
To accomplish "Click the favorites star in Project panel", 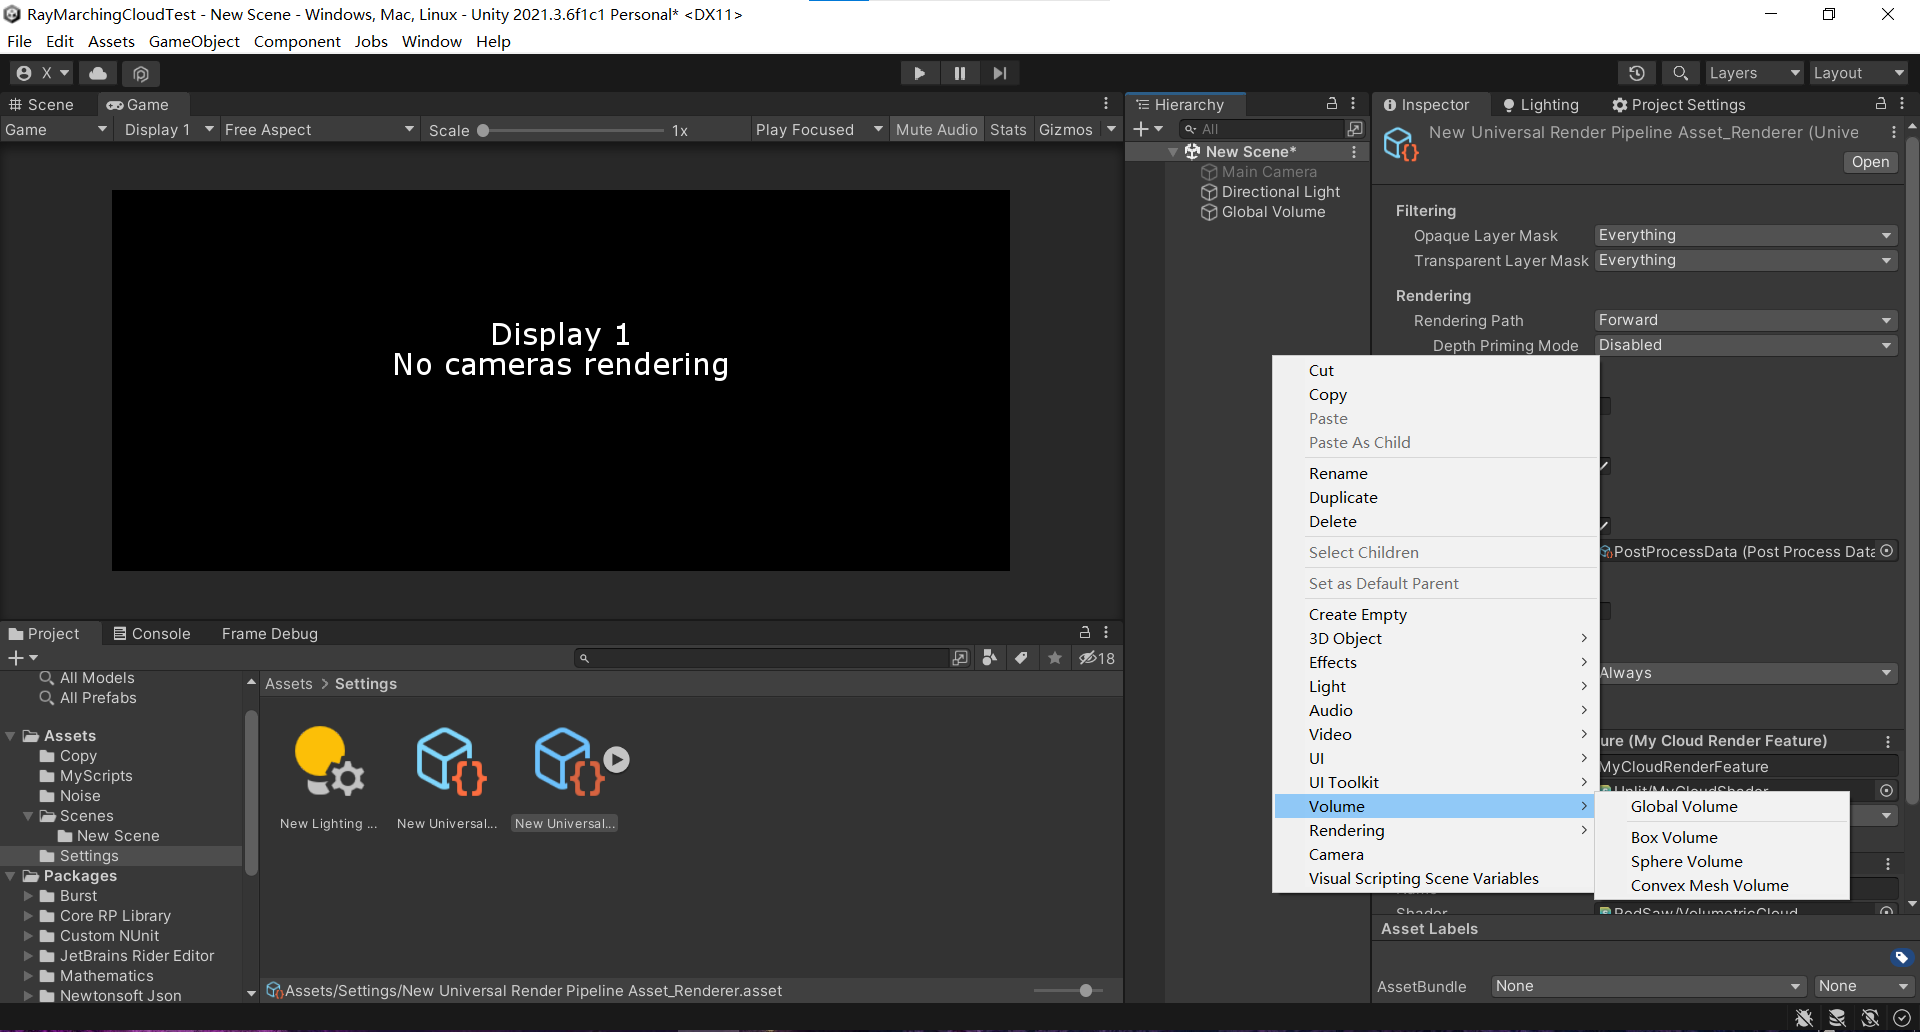I will click(x=1054, y=658).
